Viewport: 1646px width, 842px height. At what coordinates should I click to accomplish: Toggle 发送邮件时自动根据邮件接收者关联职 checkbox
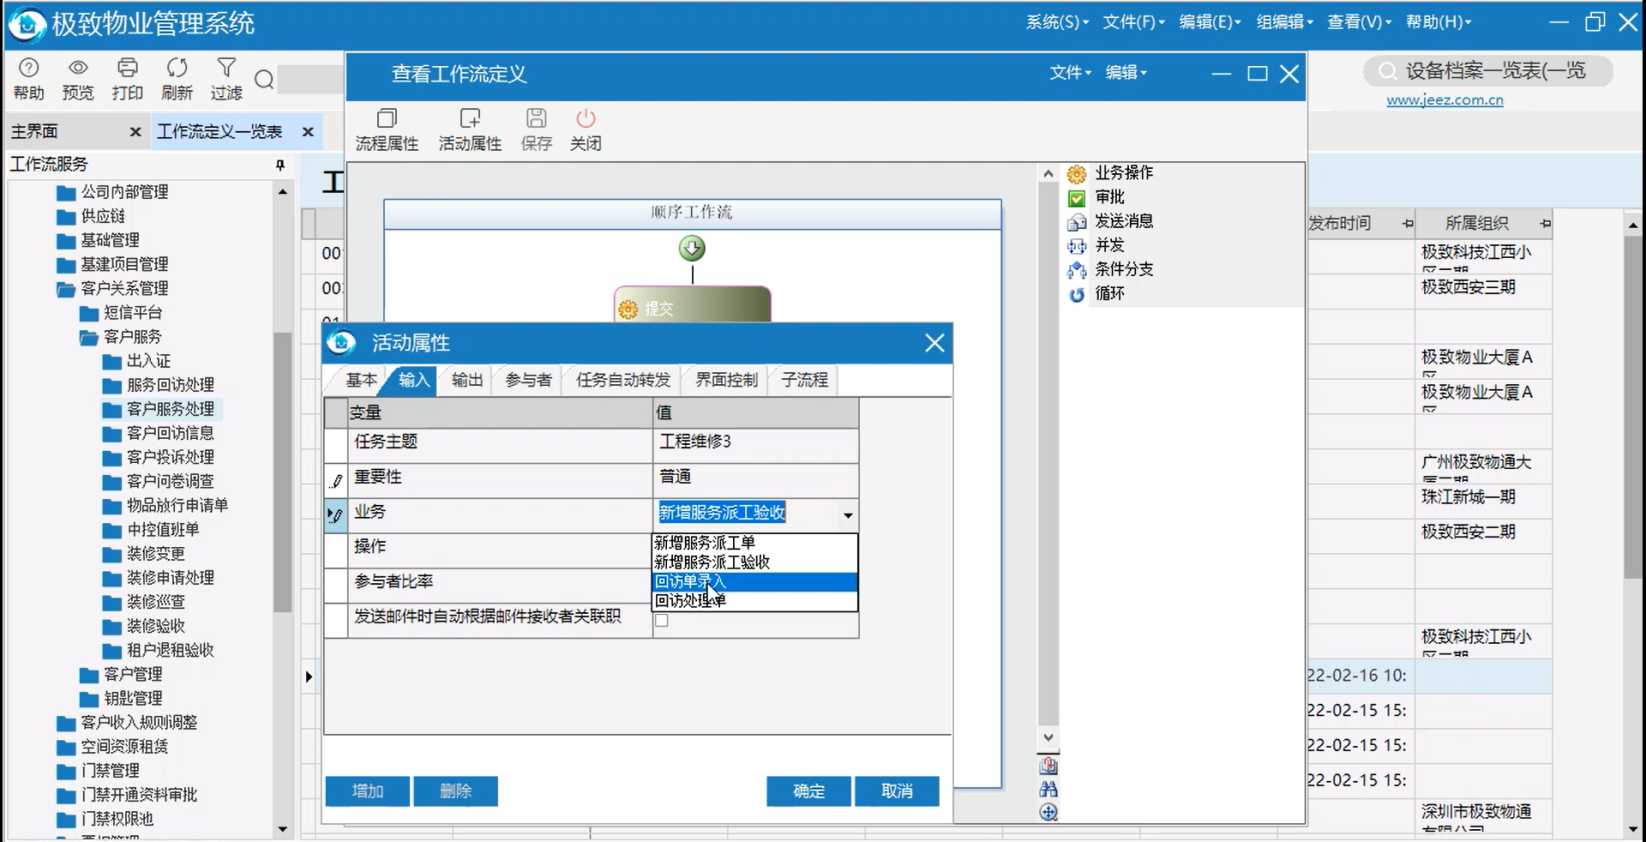[662, 620]
